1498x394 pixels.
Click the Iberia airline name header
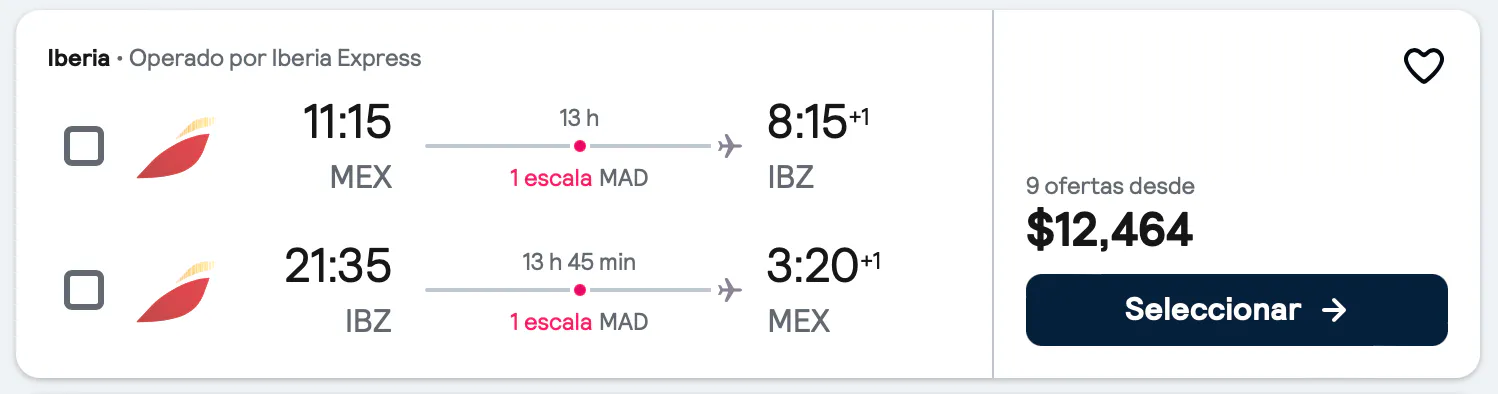79,58
